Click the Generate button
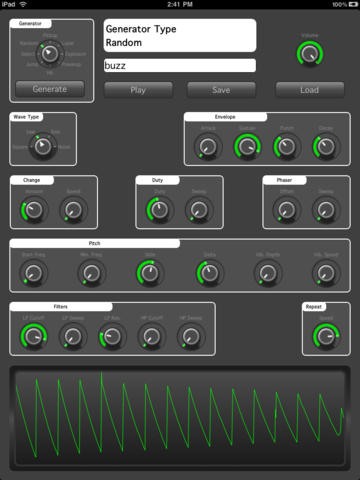The width and height of the screenshot is (360, 480). pos(50,89)
